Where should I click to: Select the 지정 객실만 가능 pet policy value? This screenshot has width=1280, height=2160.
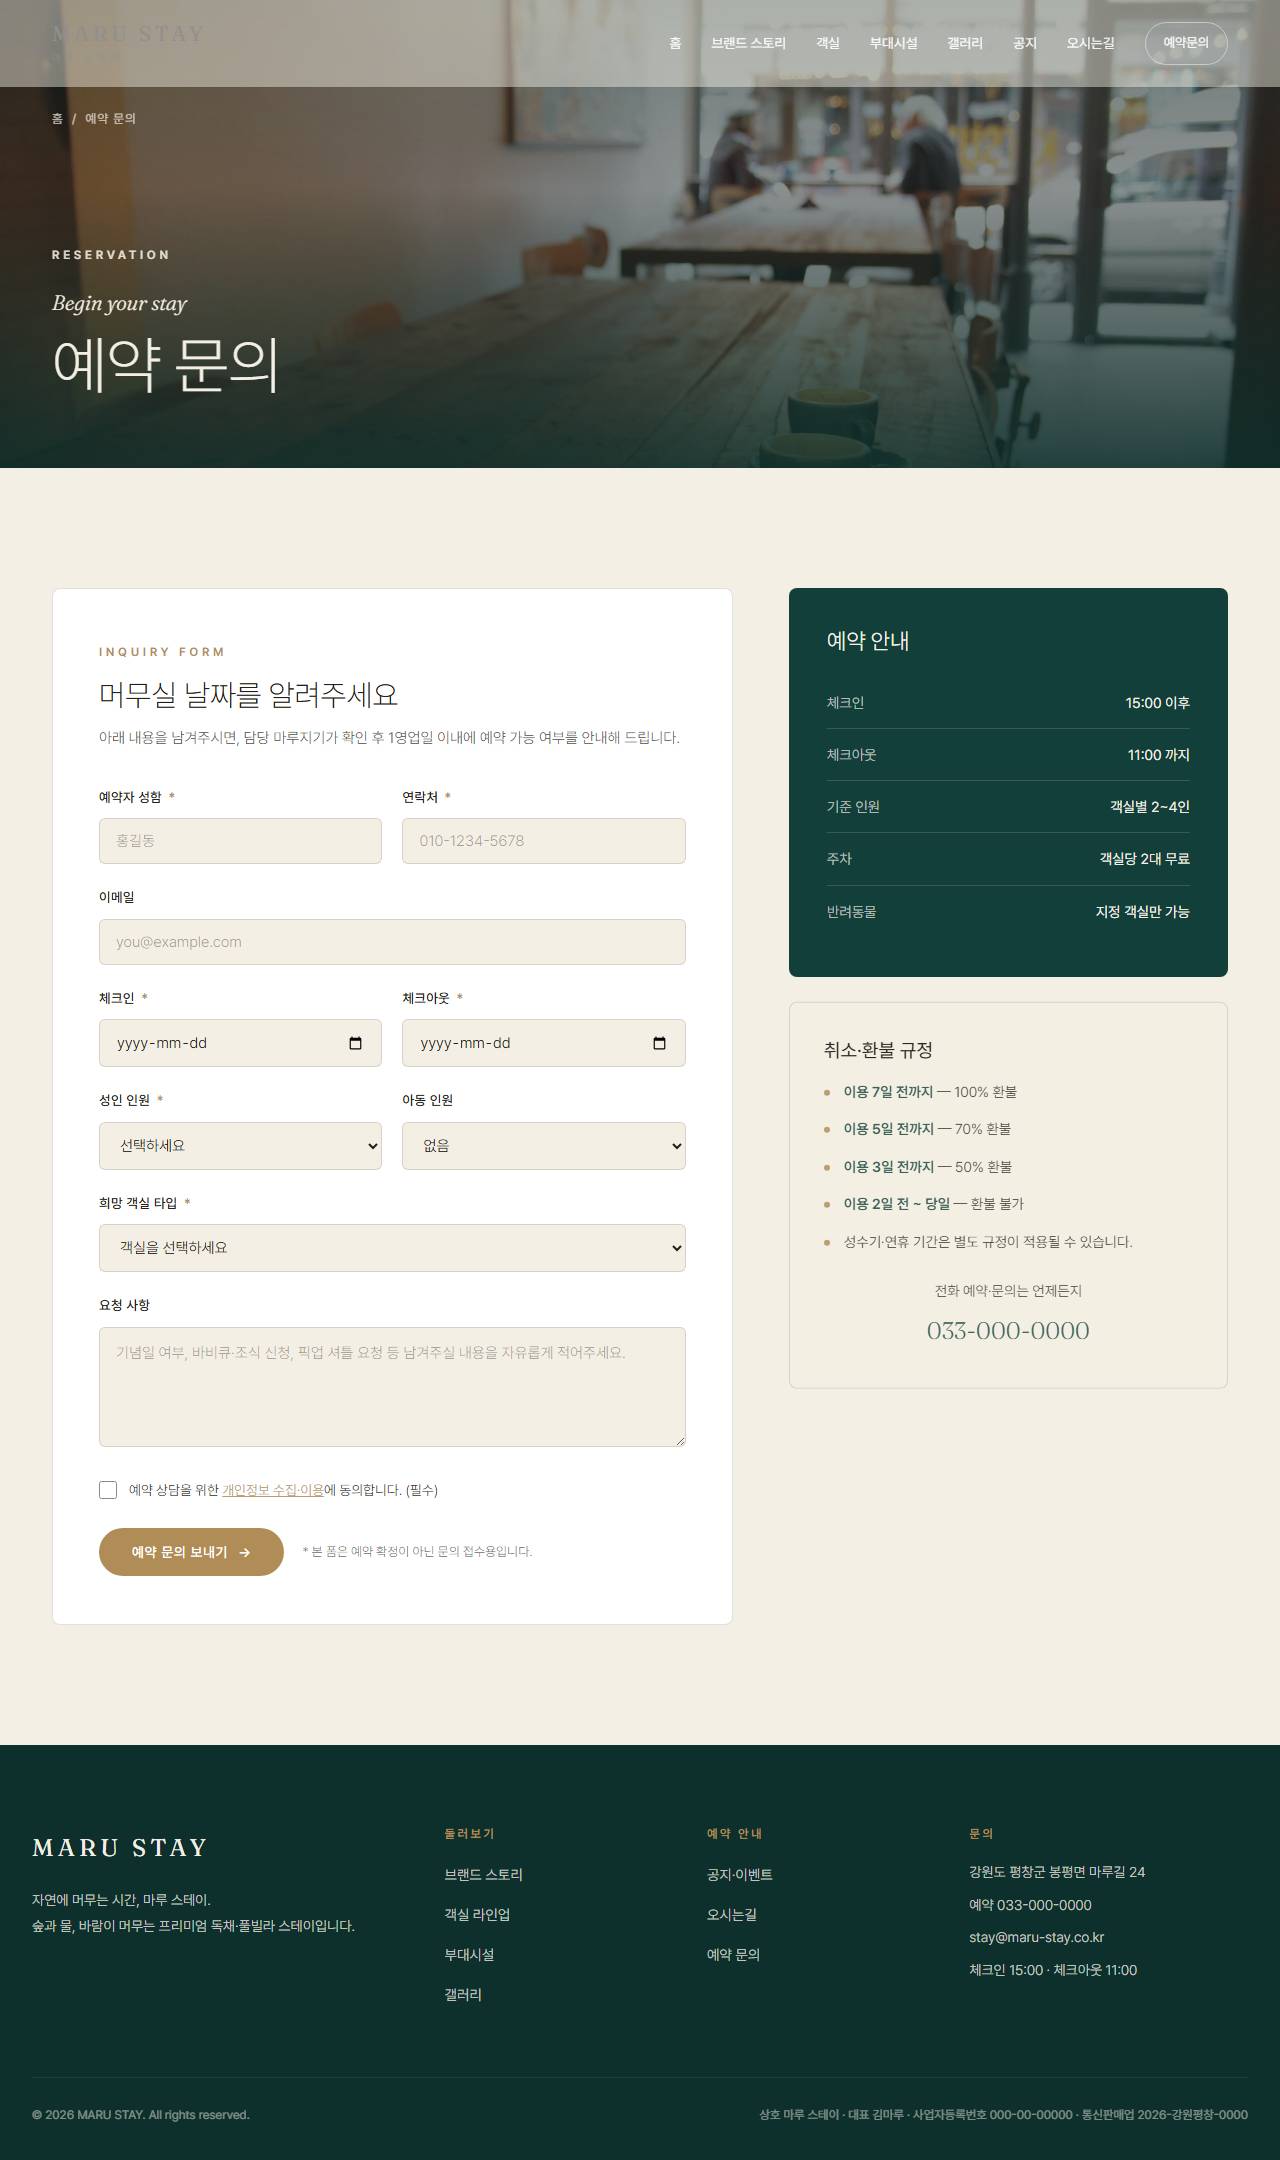[x=1142, y=912]
